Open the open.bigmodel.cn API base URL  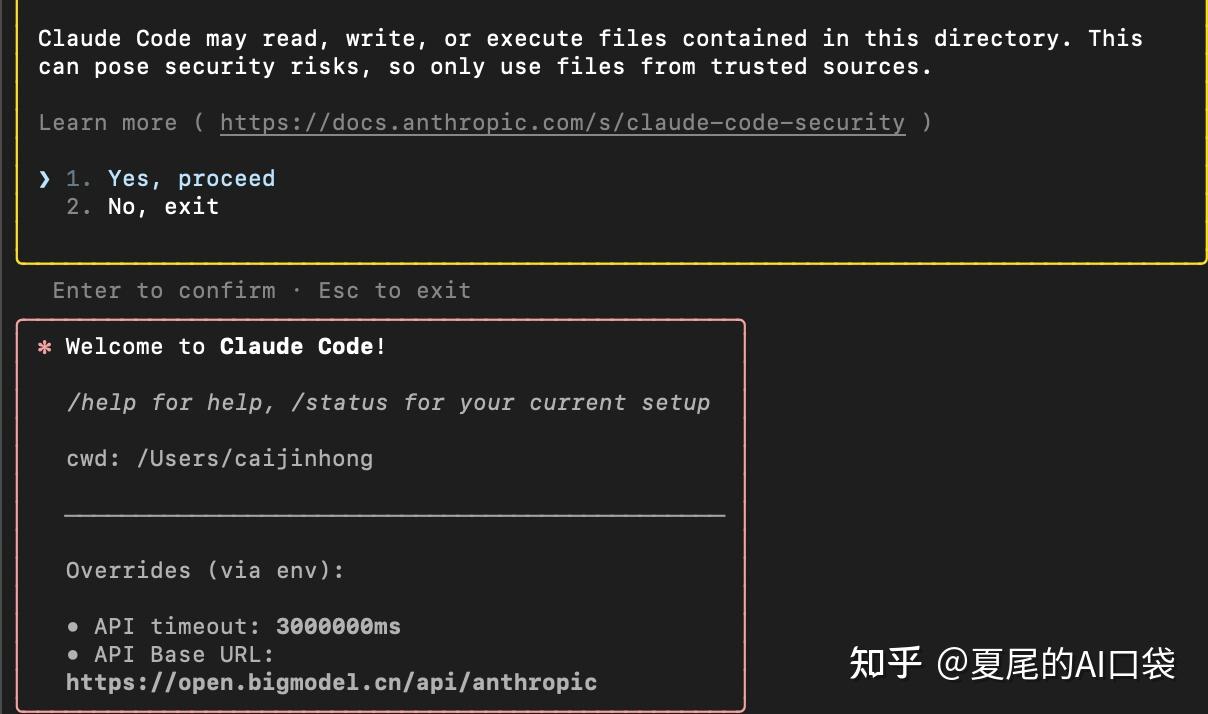(331, 683)
